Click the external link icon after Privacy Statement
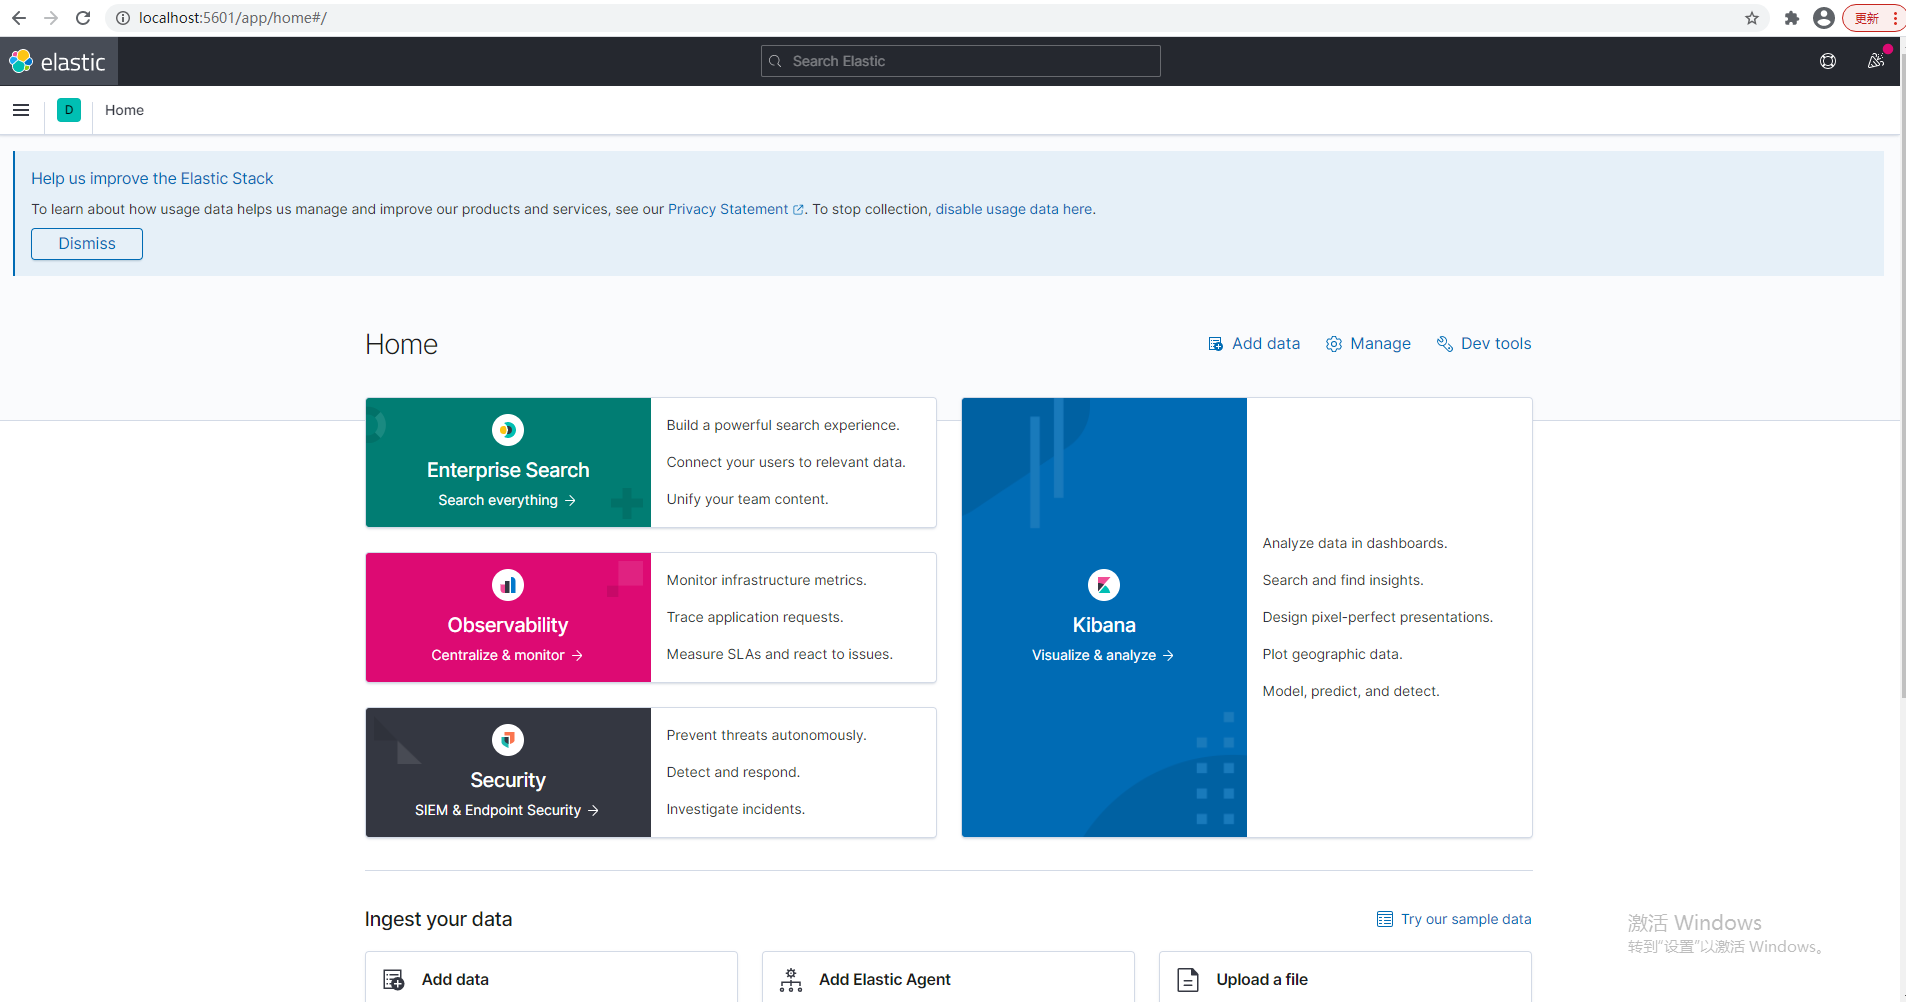 pos(798,210)
